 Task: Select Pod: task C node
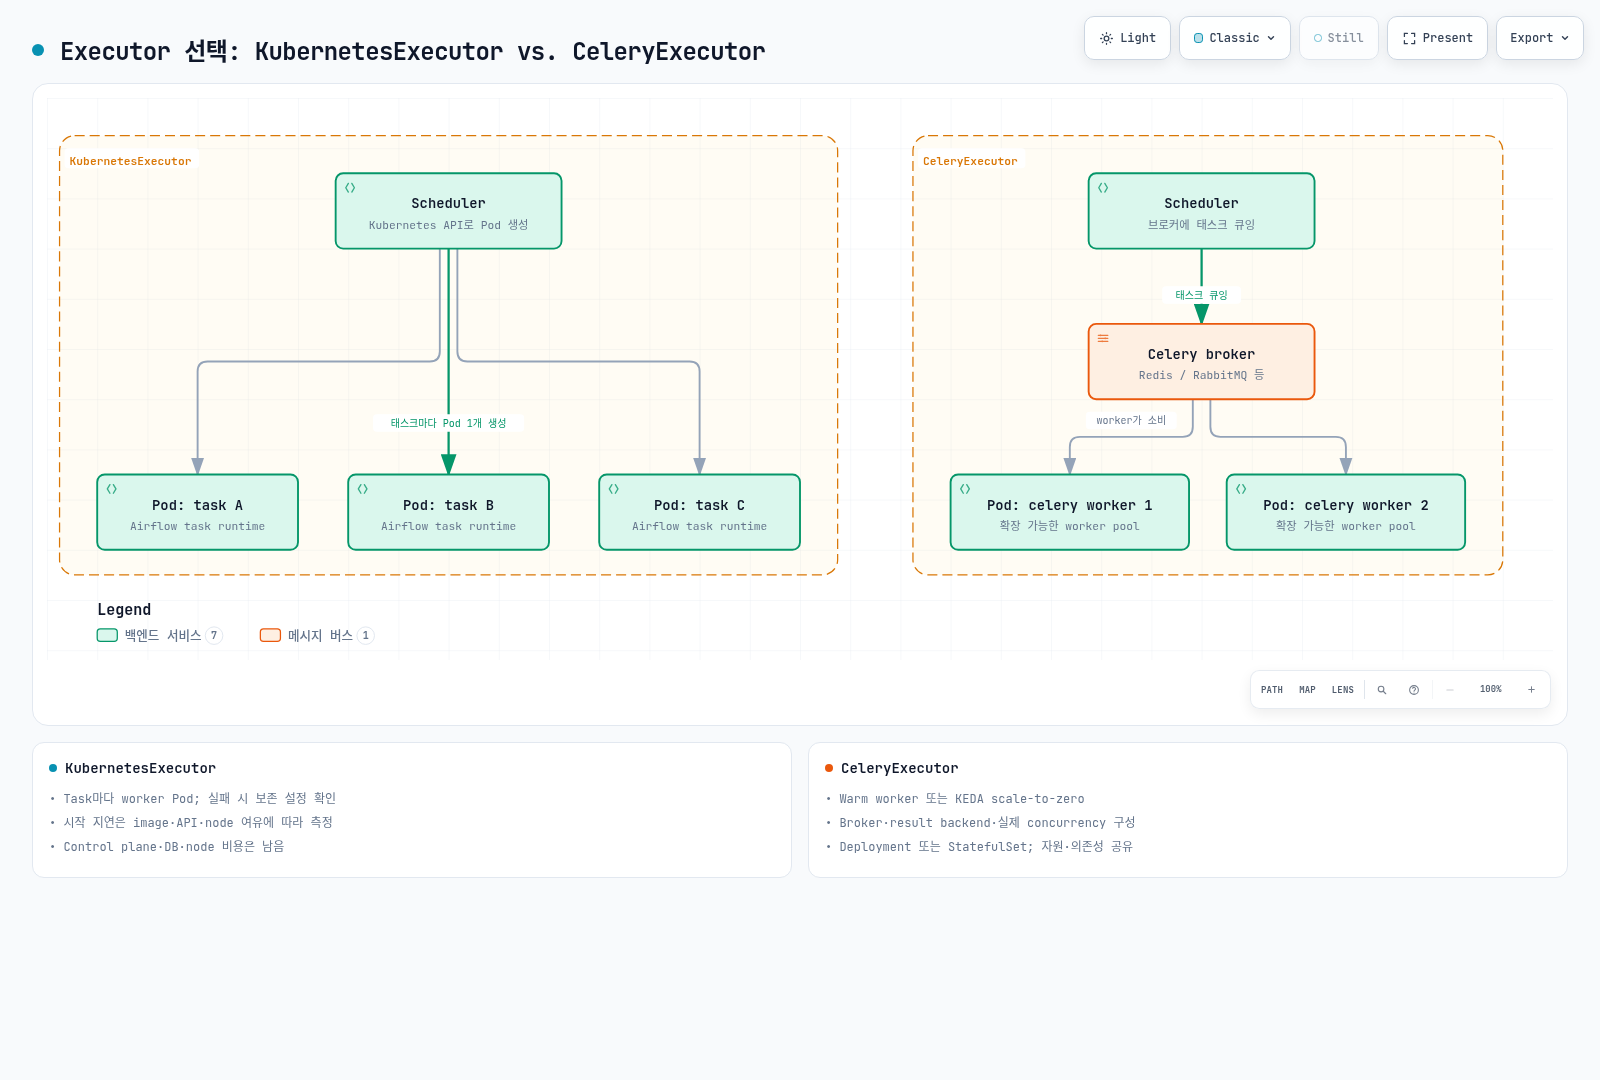click(699, 512)
